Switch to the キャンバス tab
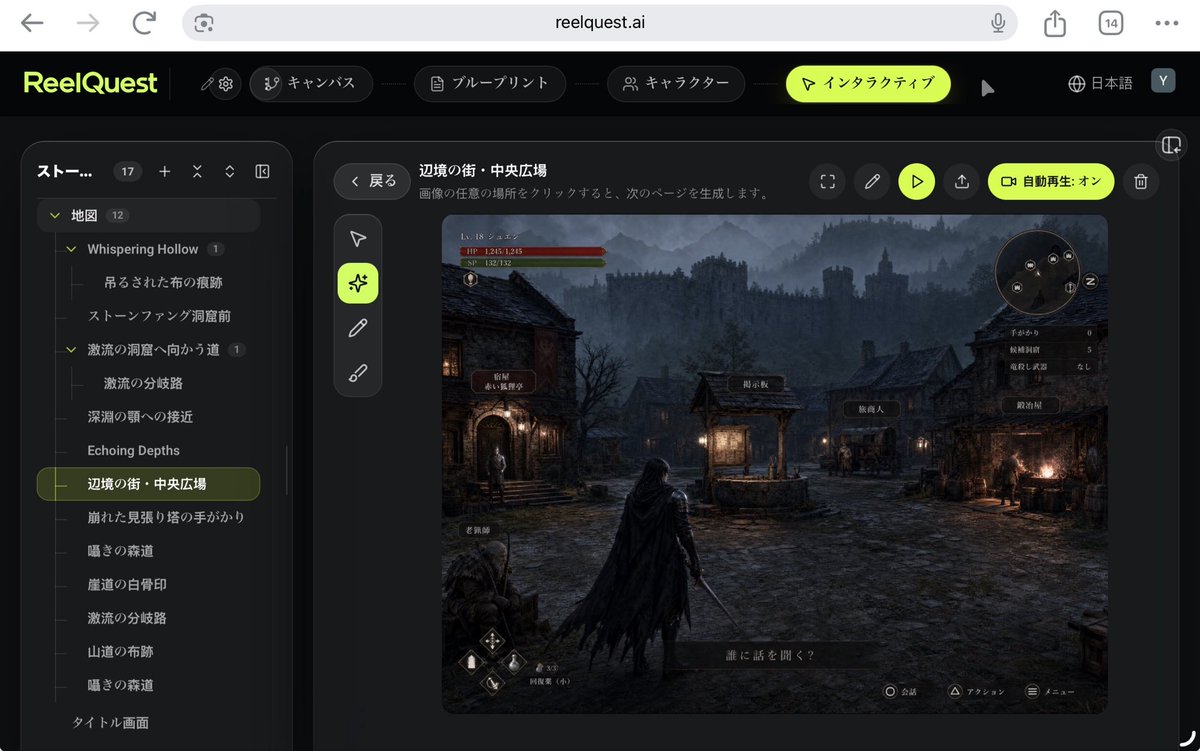 [x=311, y=84]
